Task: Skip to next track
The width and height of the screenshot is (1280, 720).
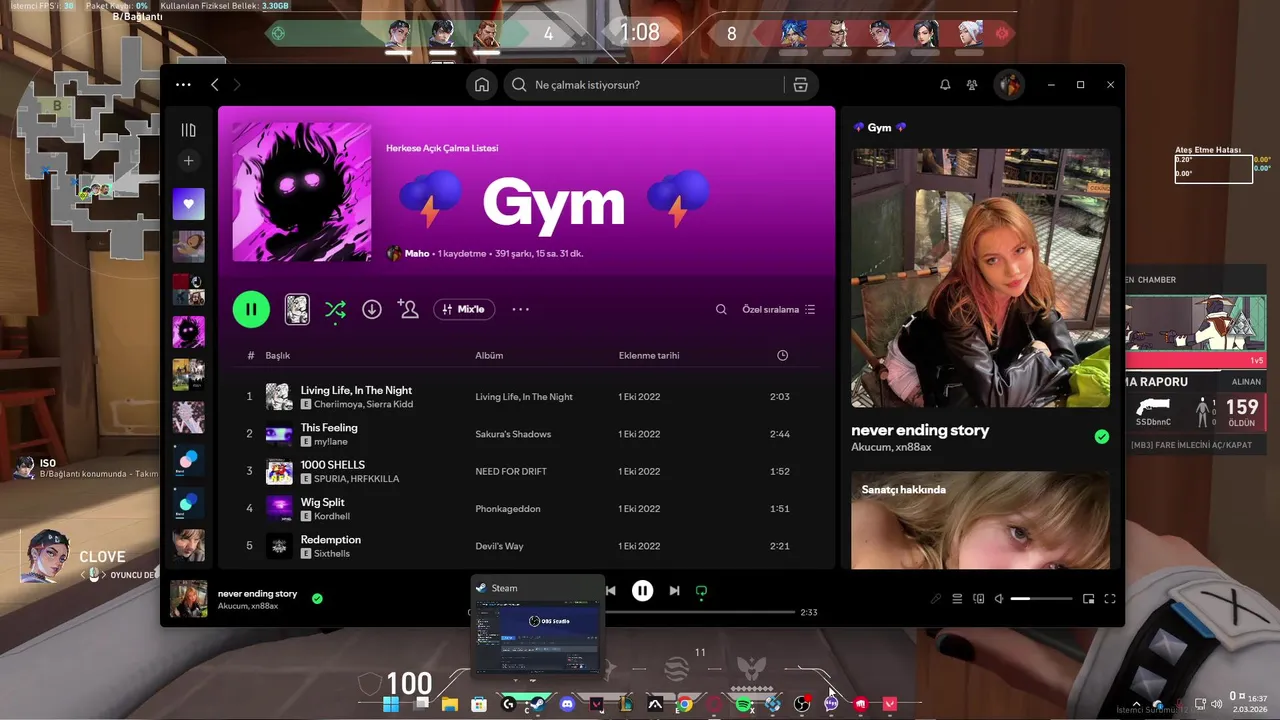Action: tap(674, 591)
